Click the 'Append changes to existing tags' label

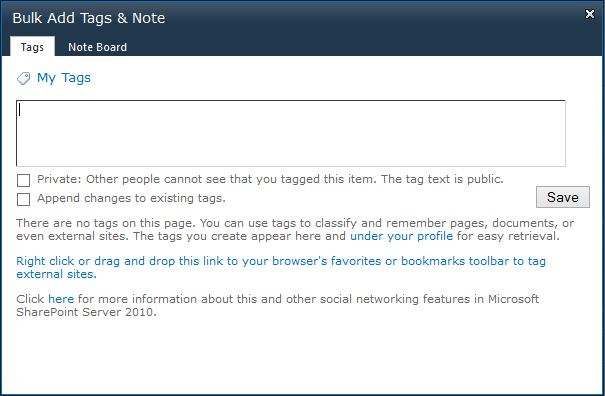tap(131, 198)
